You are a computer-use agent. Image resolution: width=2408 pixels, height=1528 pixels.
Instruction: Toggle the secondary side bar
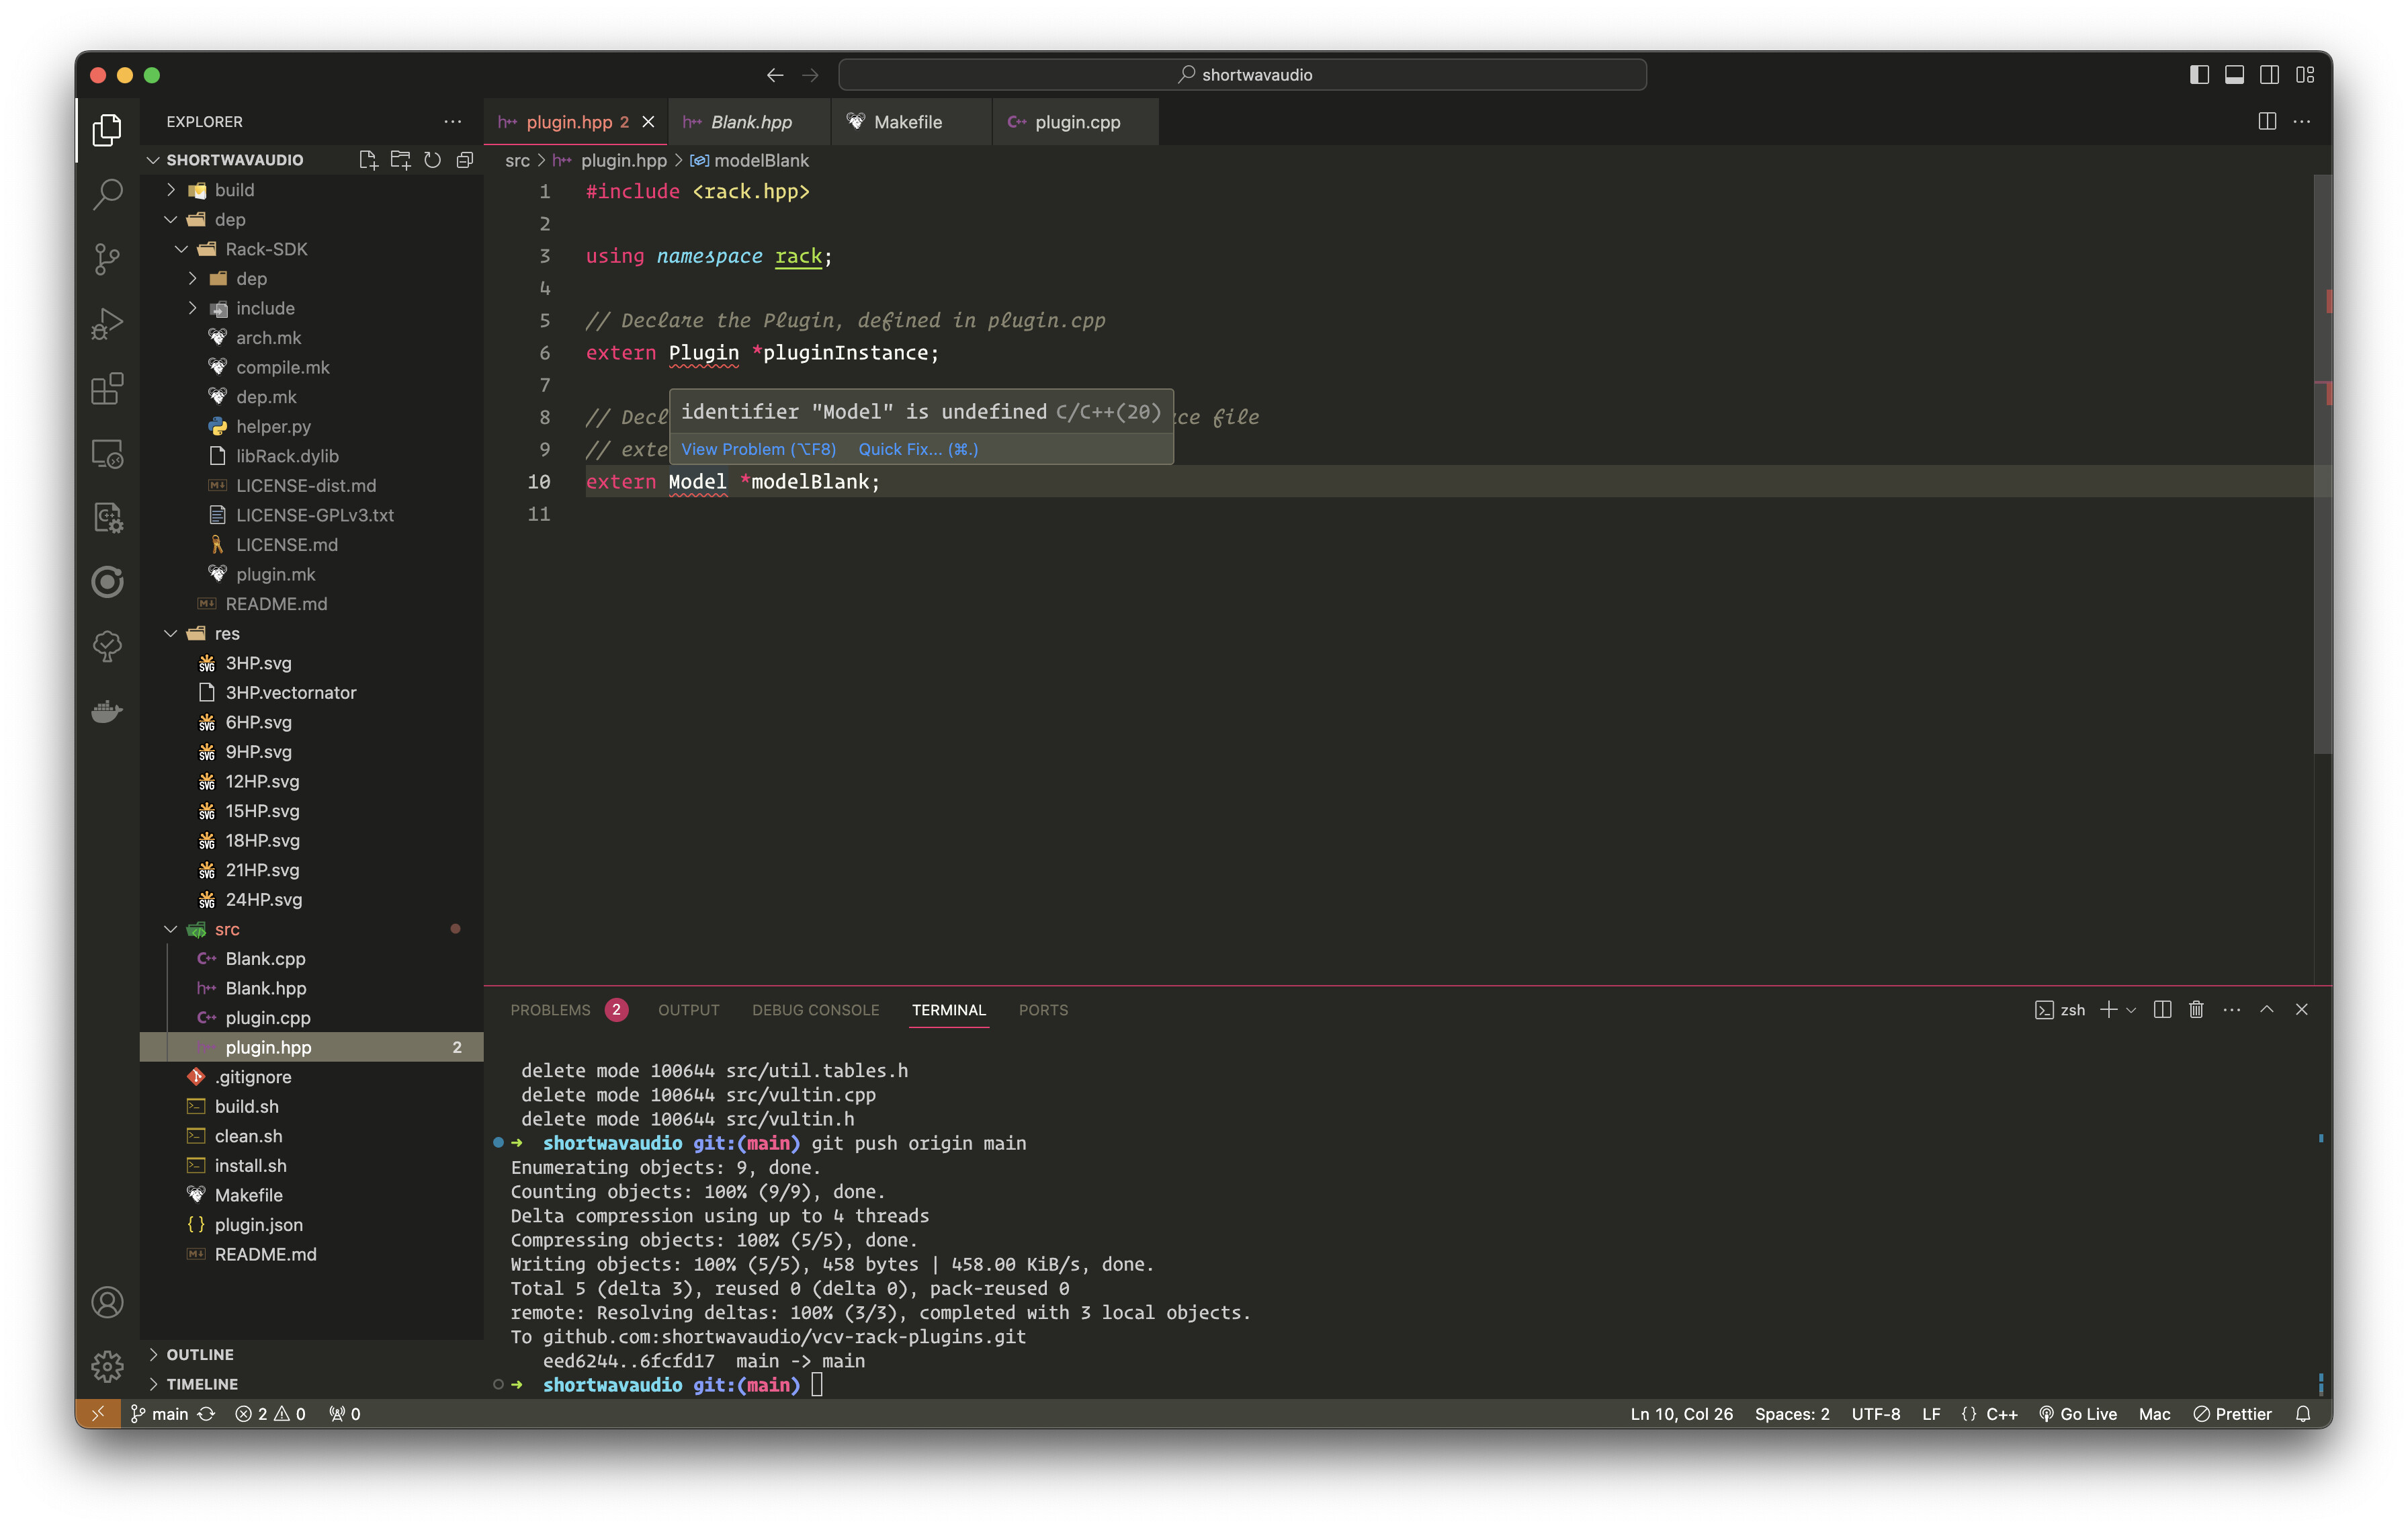(x=2269, y=75)
